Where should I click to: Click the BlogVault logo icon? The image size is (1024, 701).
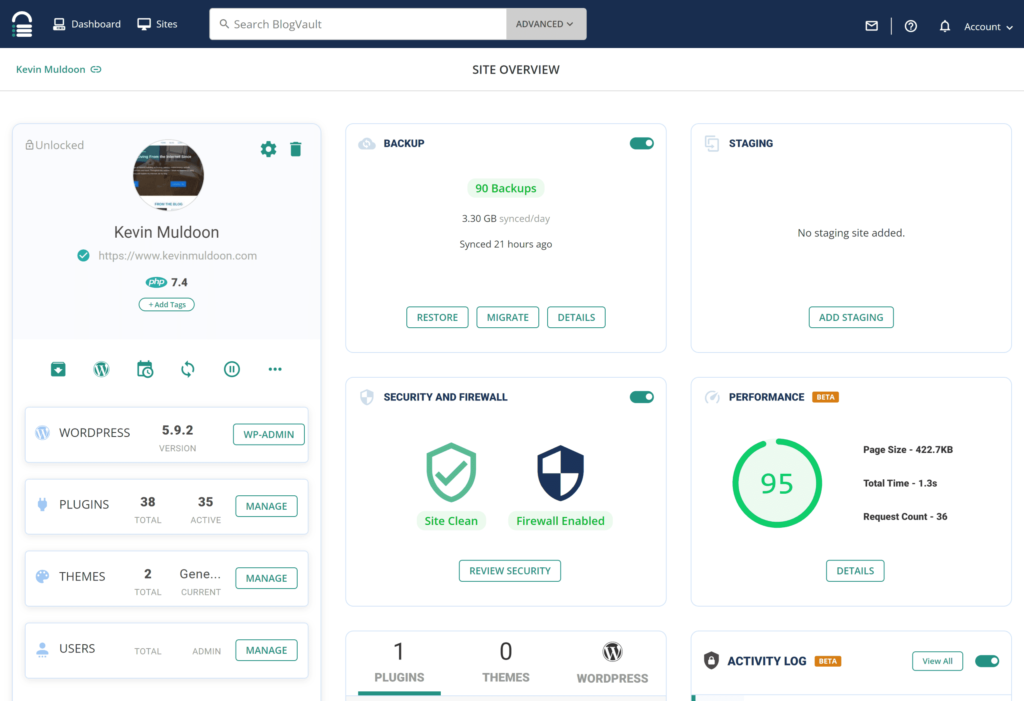coord(22,24)
